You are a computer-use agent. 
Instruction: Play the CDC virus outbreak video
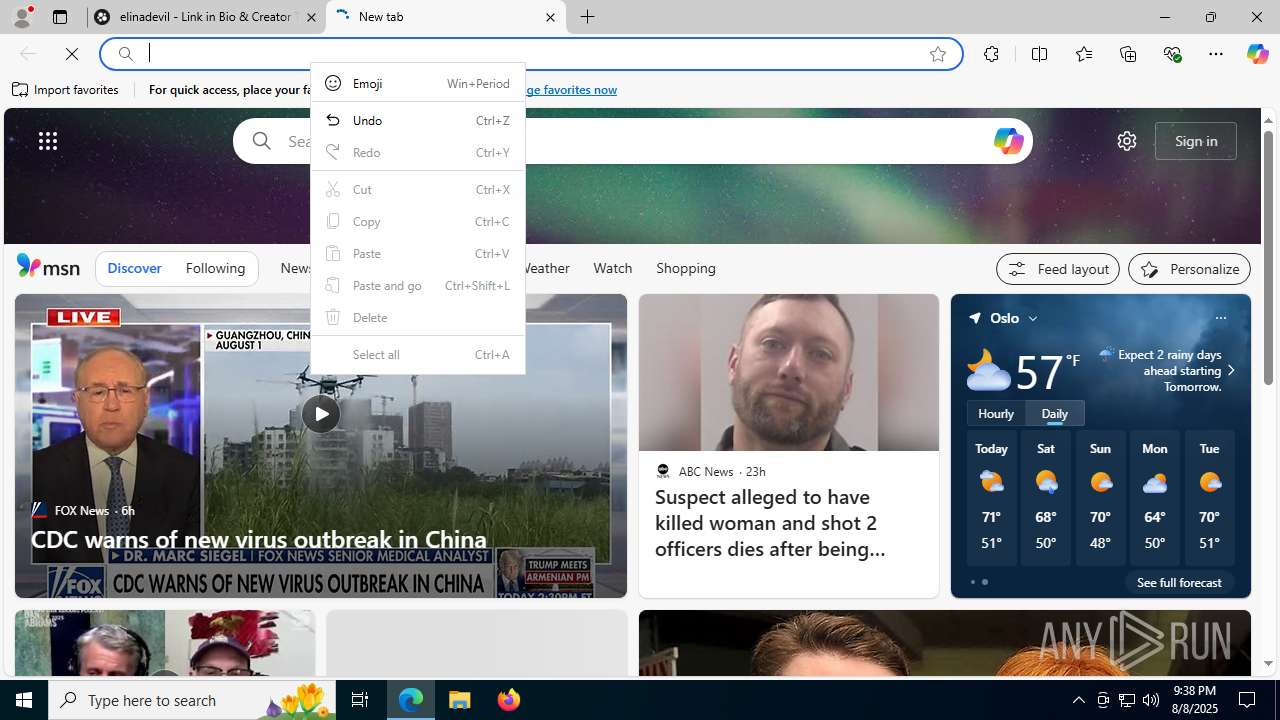[x=320, y=413]
